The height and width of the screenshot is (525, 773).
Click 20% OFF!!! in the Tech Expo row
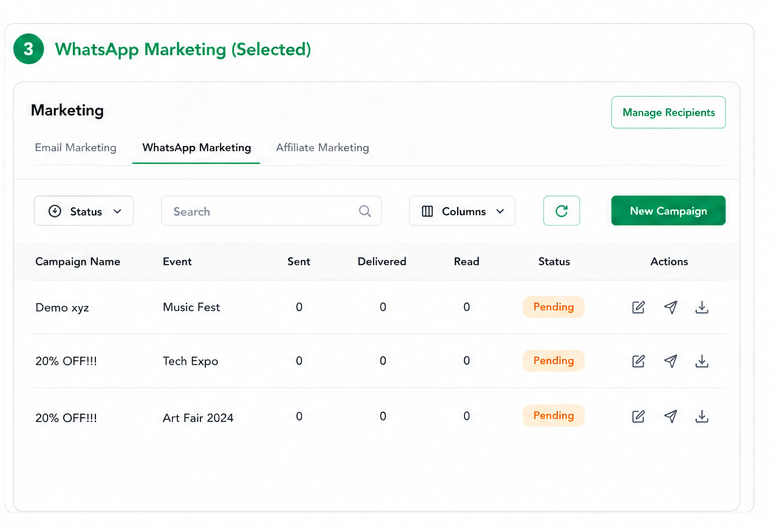(x=66, y=361)
